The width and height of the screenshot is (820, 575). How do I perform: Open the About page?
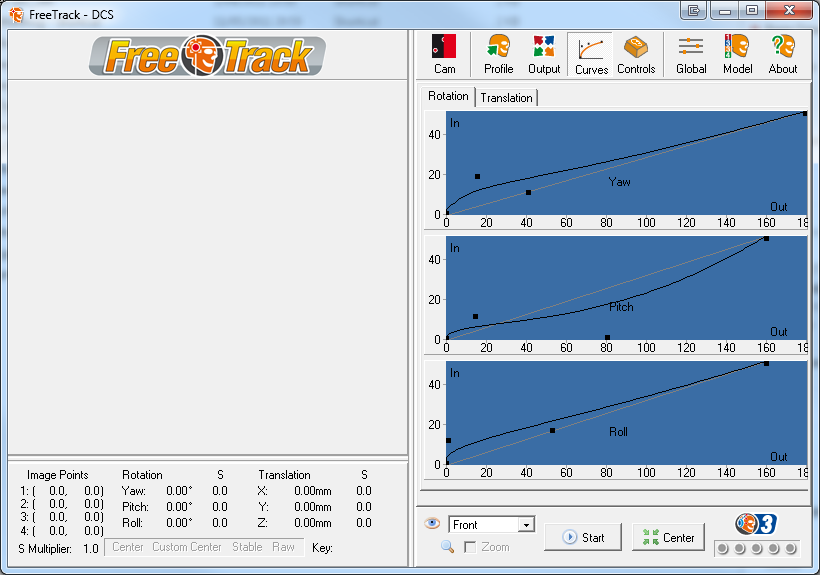click(783, 54)
